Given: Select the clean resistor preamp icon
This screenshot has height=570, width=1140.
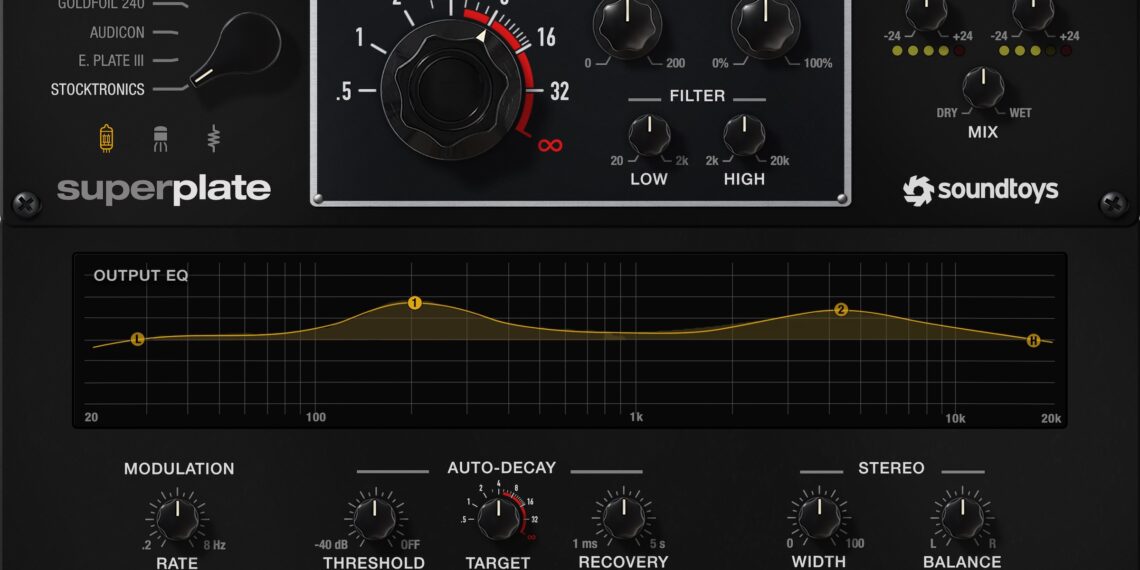Looking at the screenshot, I should click(x=213, y=138).
